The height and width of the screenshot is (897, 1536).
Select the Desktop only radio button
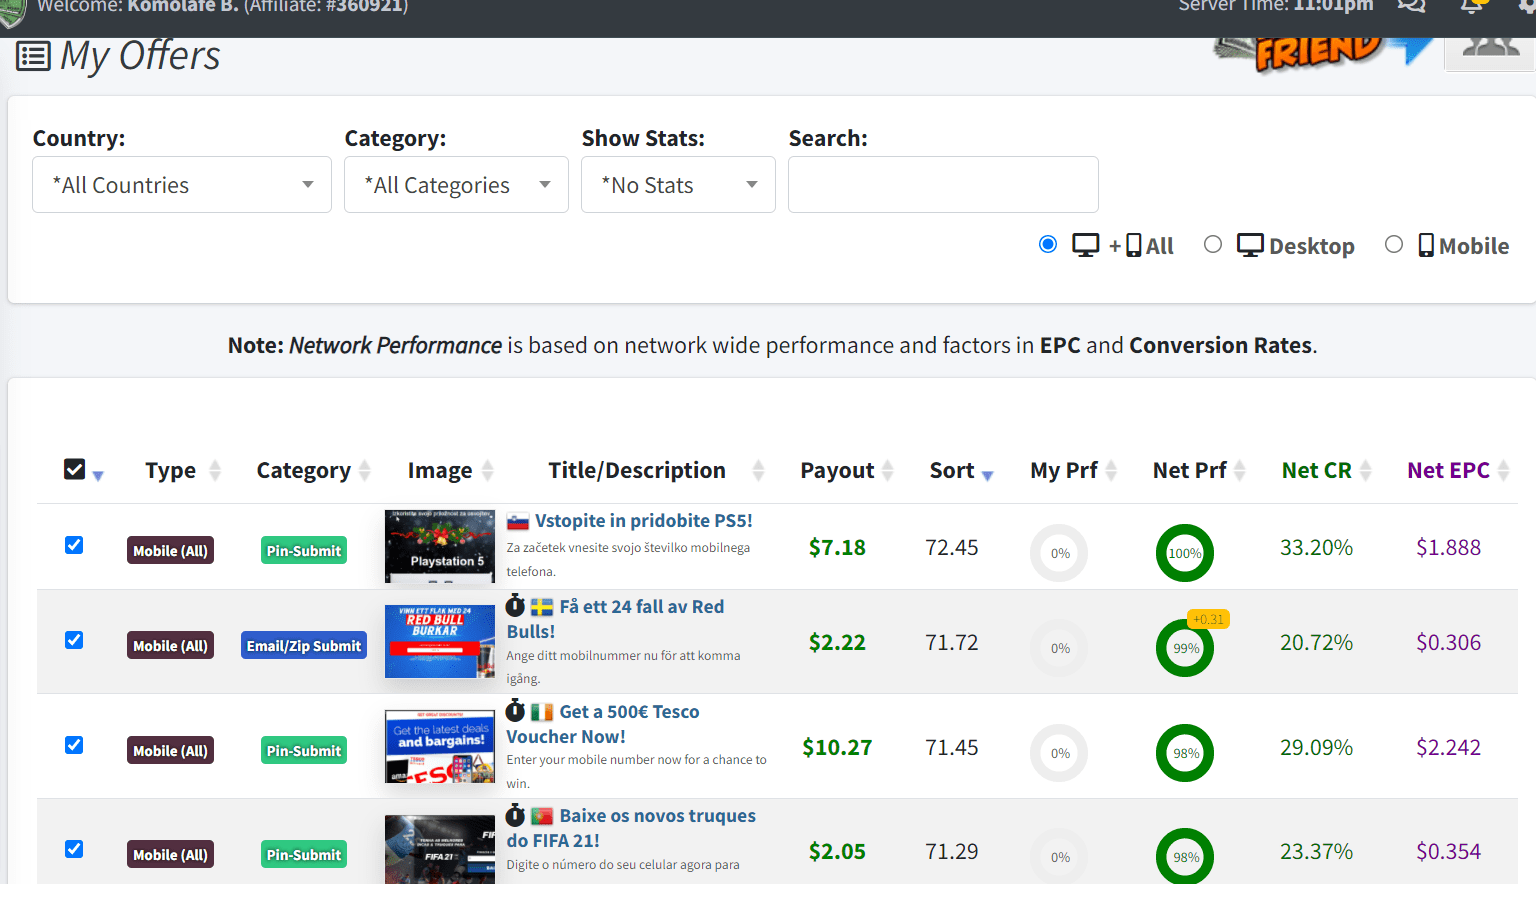1213,245
